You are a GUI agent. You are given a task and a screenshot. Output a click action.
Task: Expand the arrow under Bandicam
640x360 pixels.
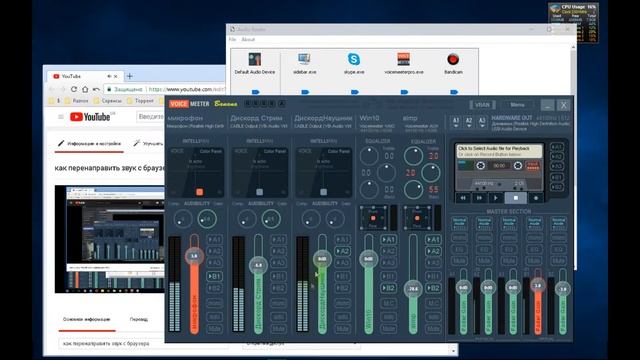454,92
